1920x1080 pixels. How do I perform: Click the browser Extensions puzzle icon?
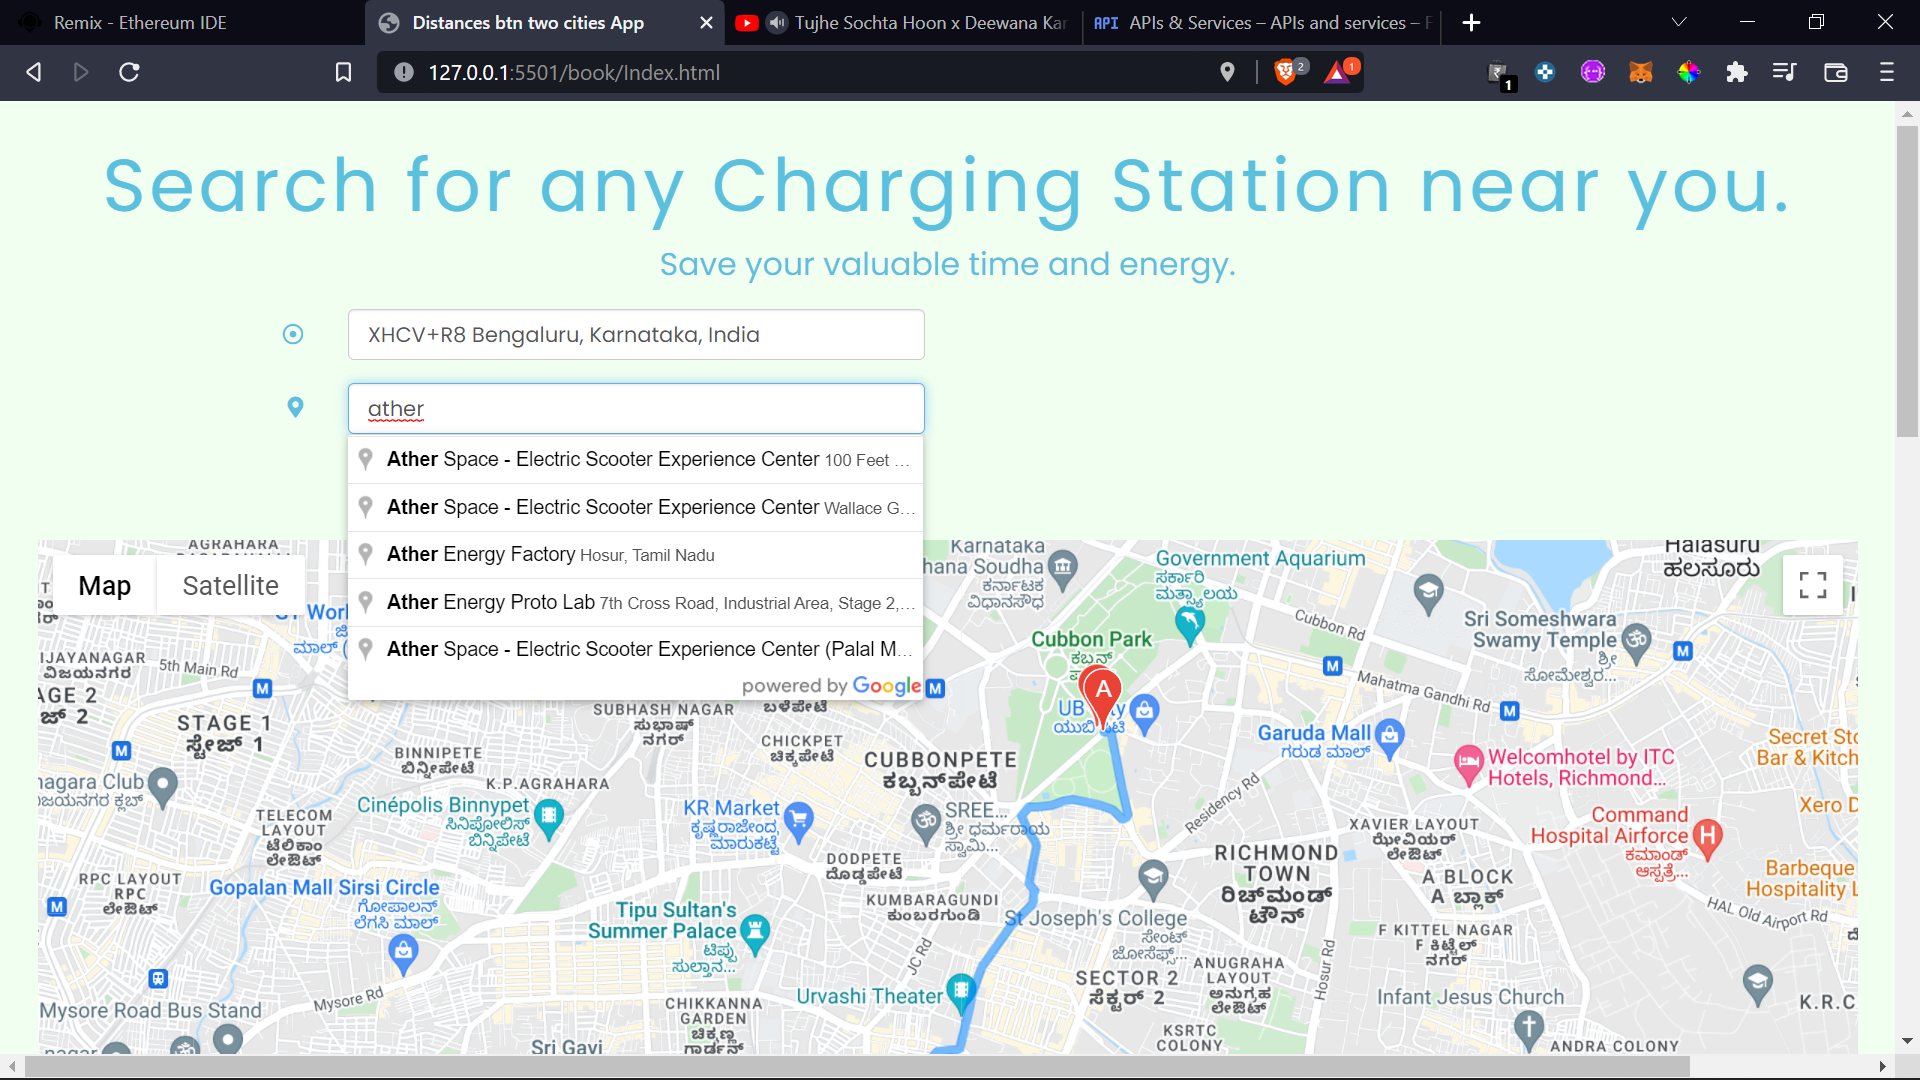coord(1737,72)
